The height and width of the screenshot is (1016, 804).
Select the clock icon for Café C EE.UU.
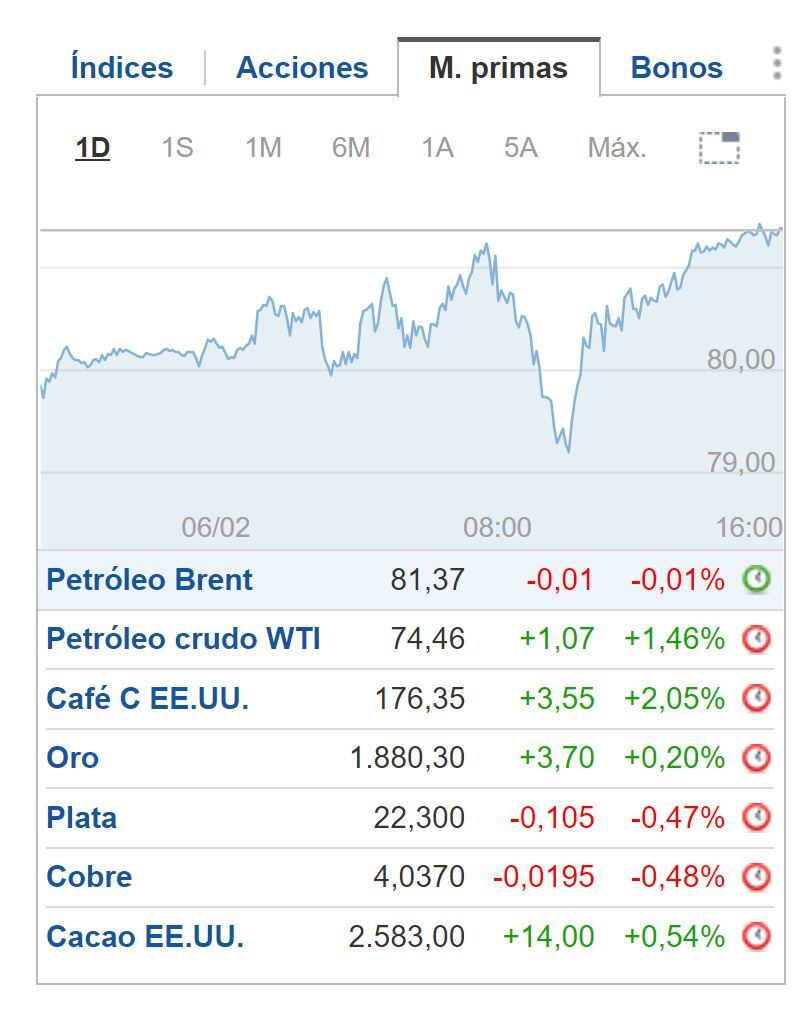(x=755, y=697)
